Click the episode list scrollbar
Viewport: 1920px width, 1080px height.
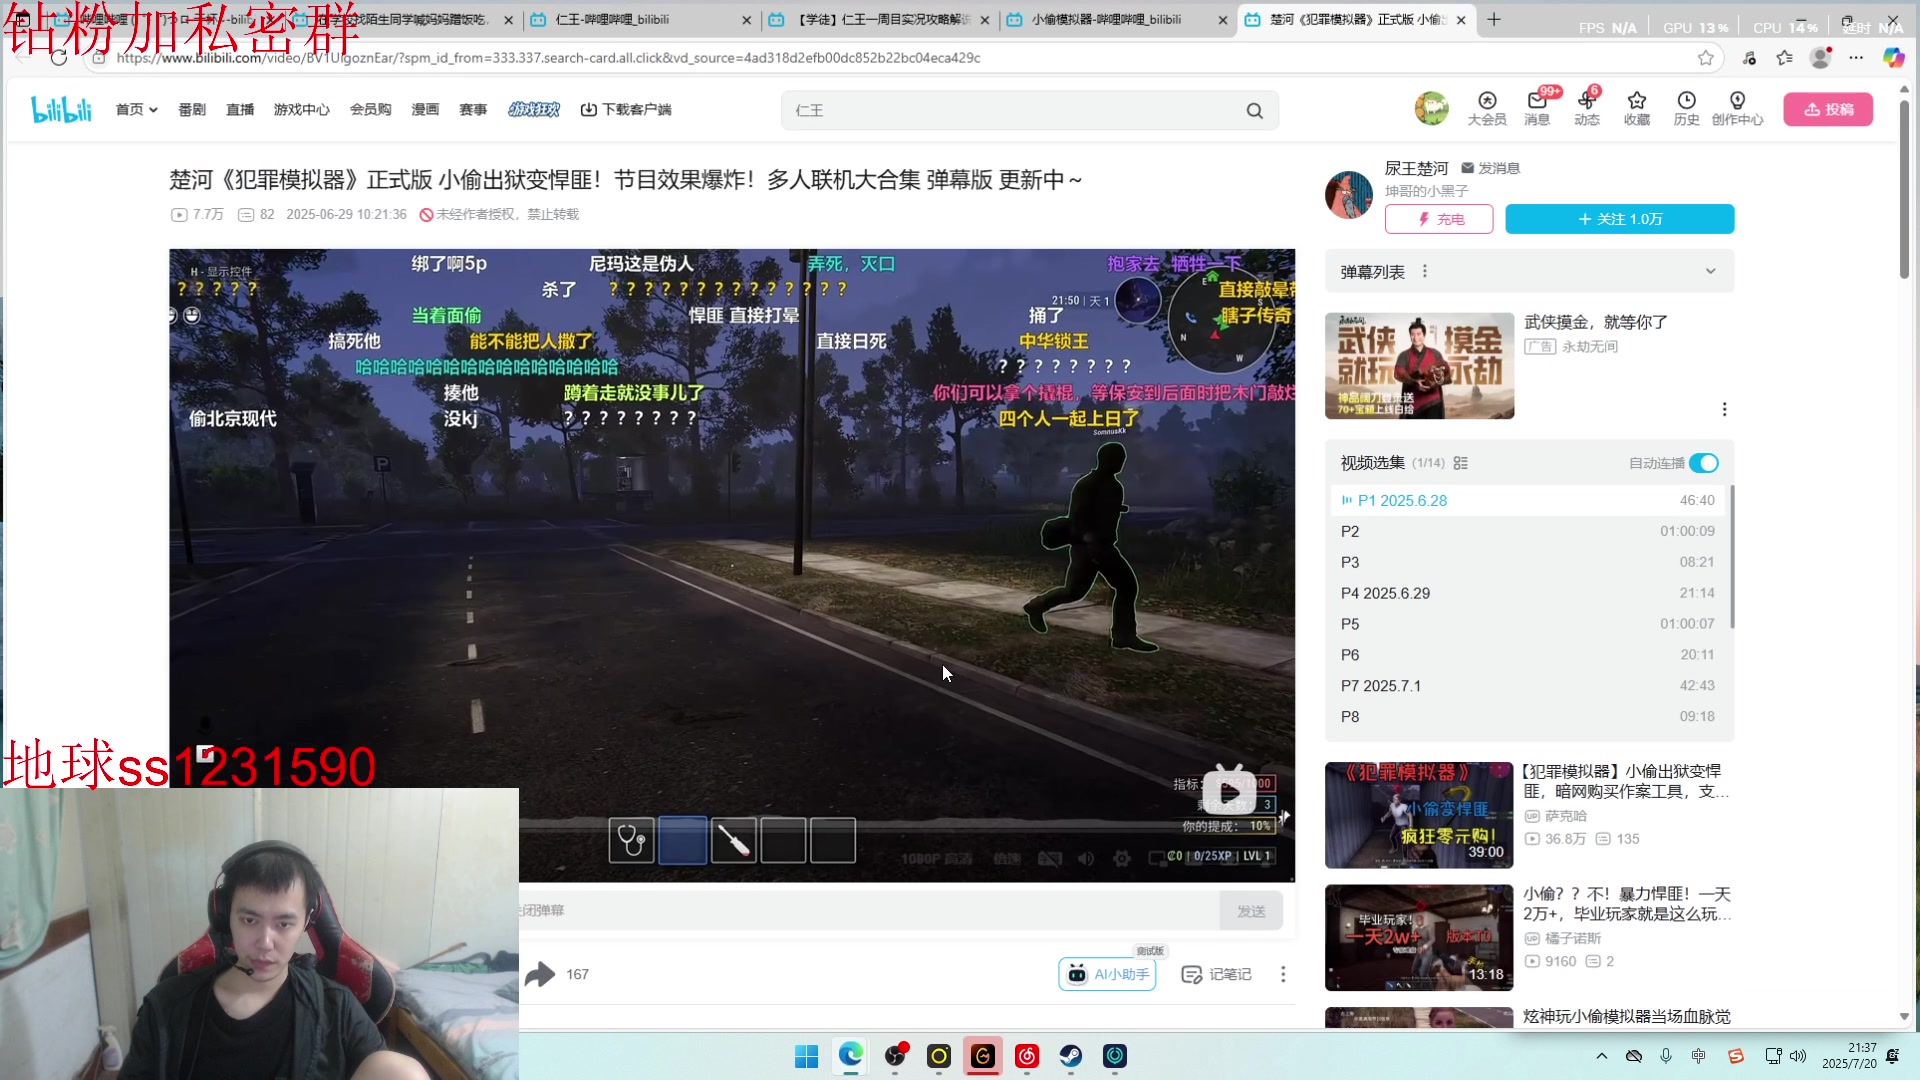click(1732, 557)
